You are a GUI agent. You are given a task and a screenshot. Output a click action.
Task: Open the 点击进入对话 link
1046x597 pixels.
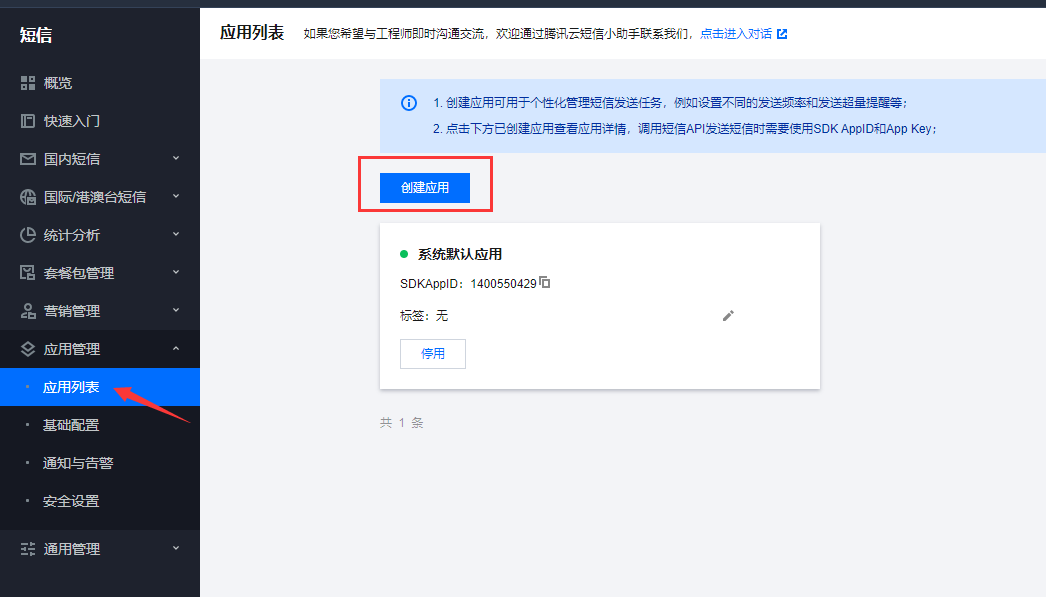pos(736,34)
